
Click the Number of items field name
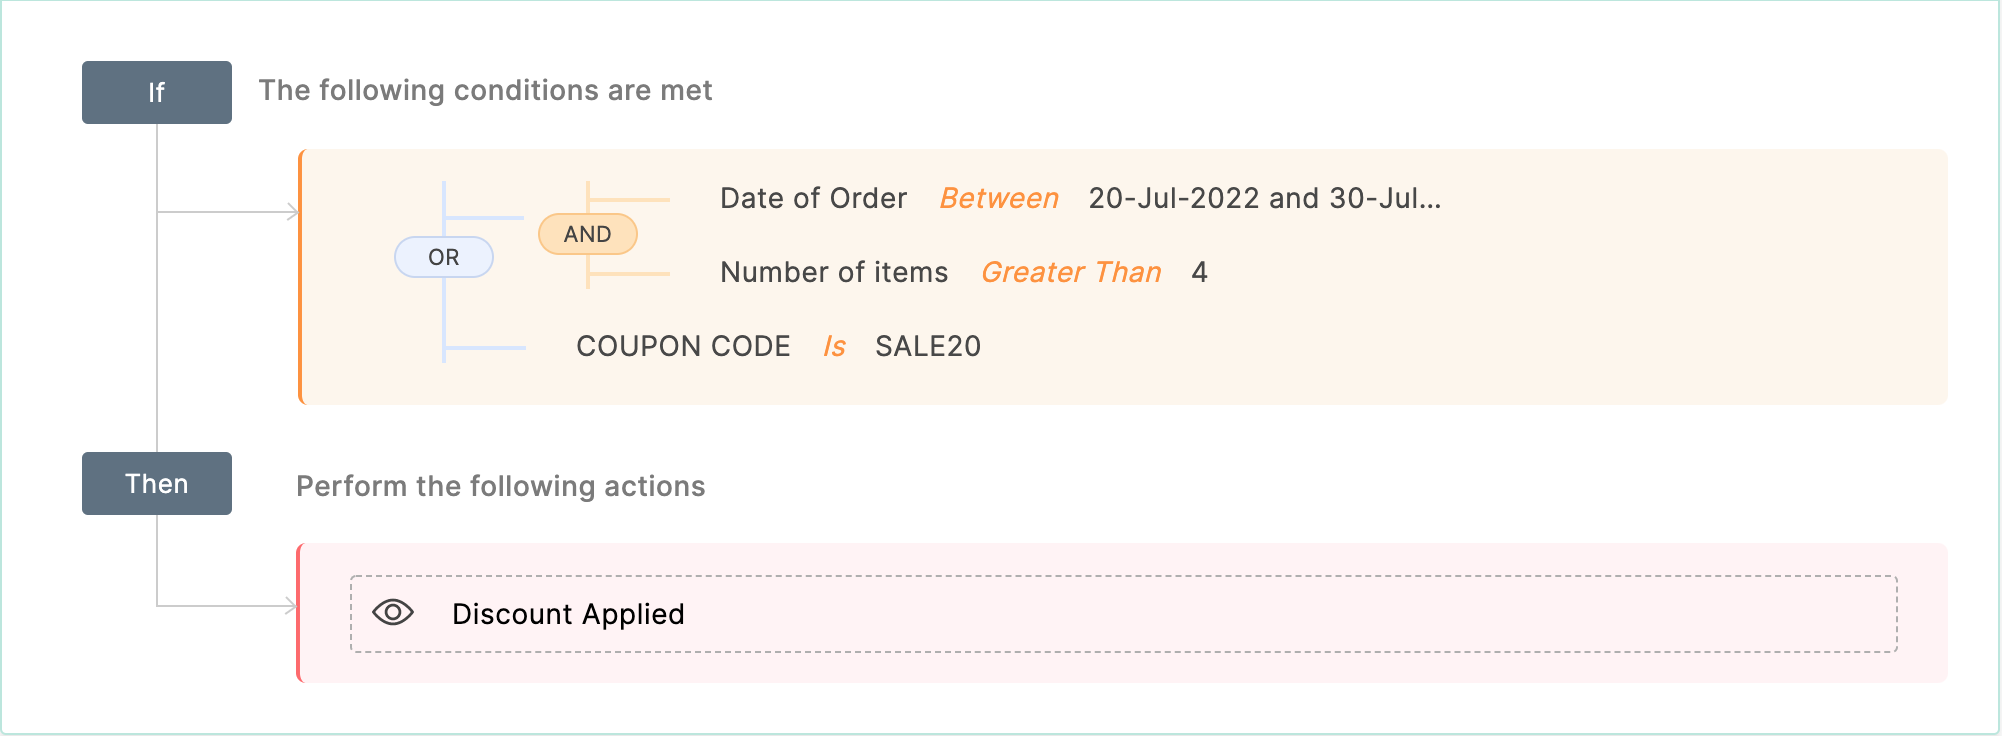pyautogui.click(x=834, y=272)
